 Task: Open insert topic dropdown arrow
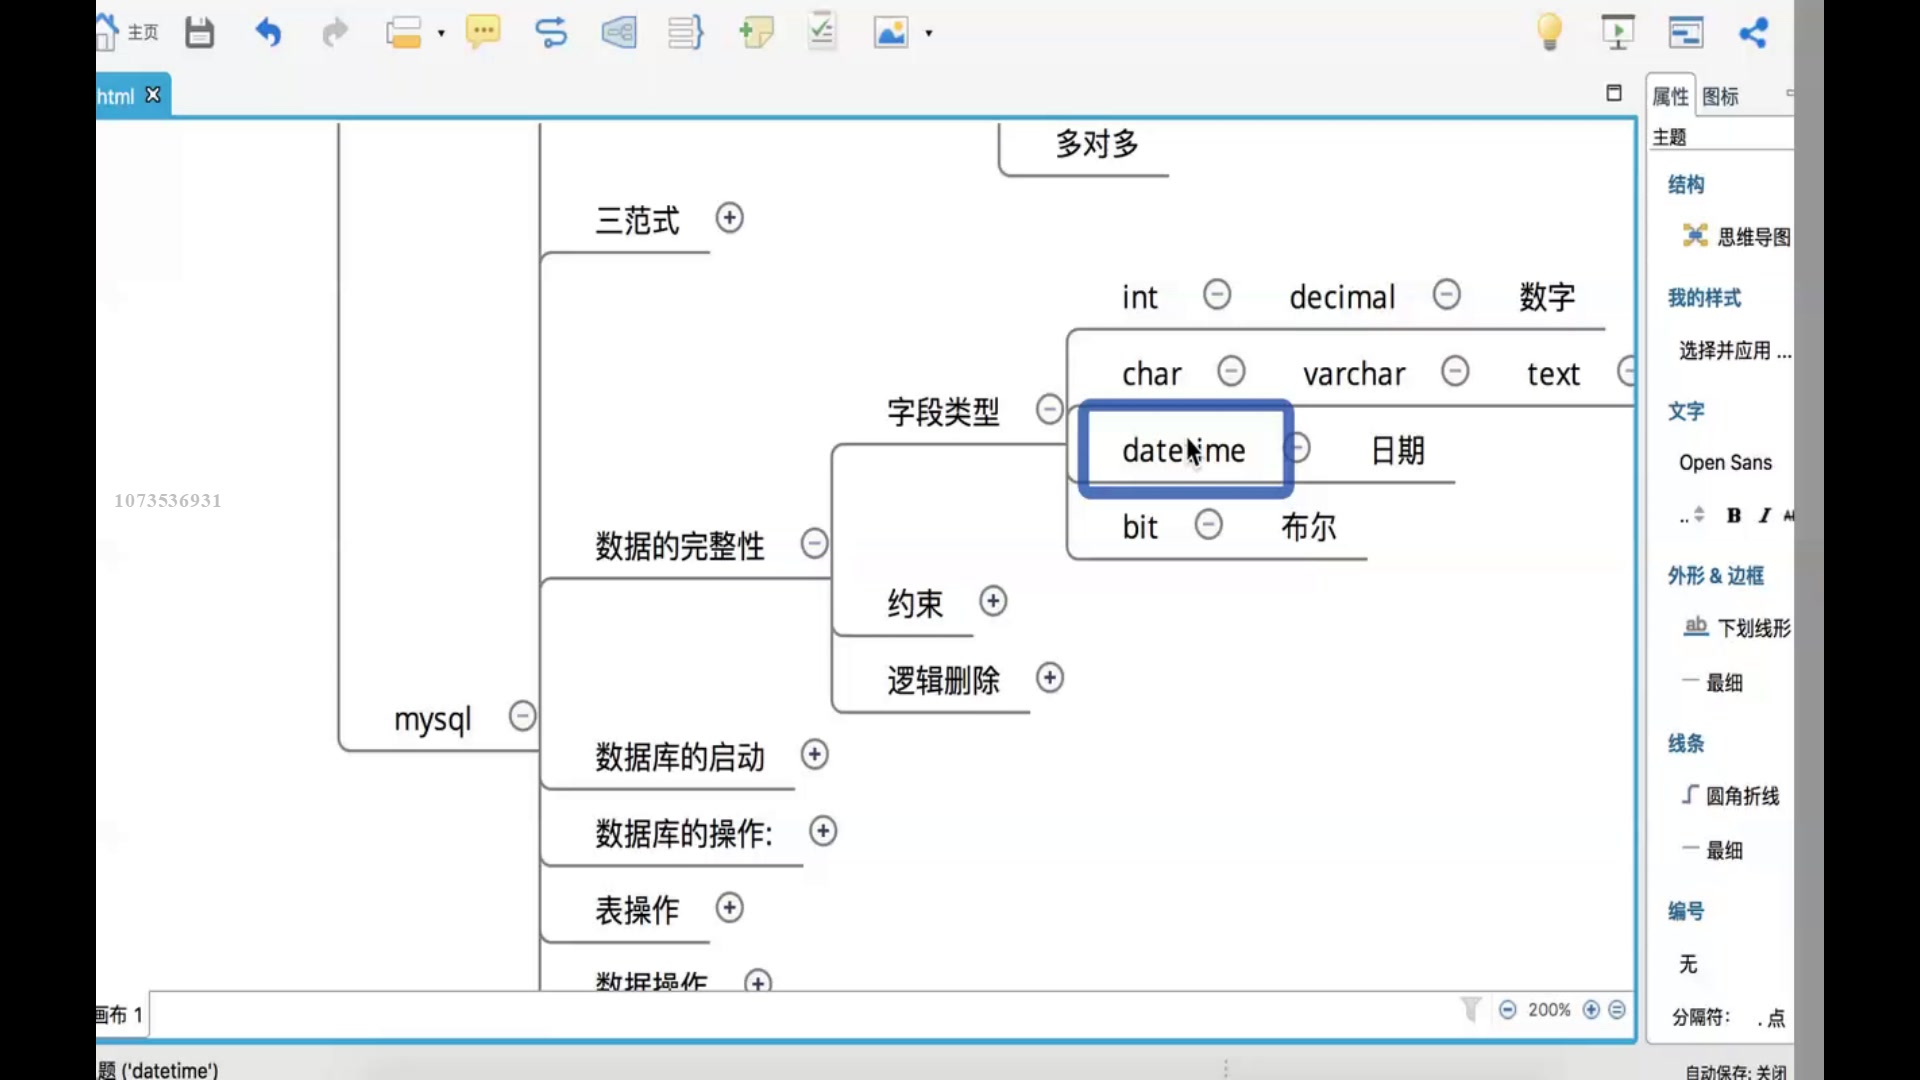click(x=441, y=33)
